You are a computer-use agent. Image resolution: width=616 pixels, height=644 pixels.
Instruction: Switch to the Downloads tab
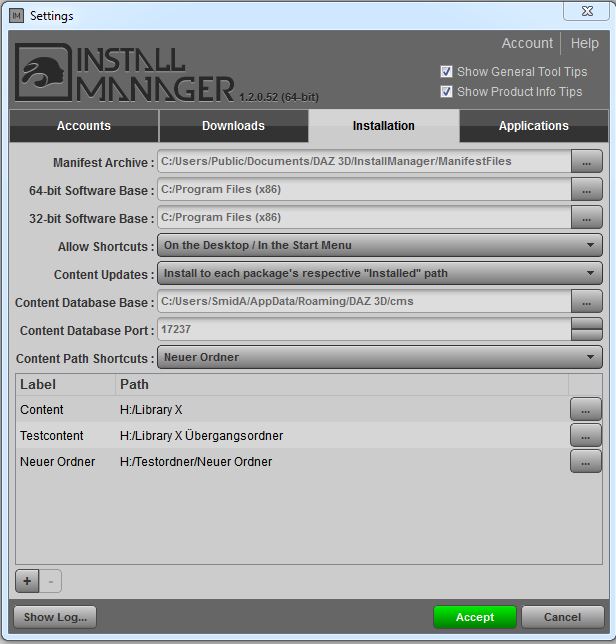click(233, 126)
